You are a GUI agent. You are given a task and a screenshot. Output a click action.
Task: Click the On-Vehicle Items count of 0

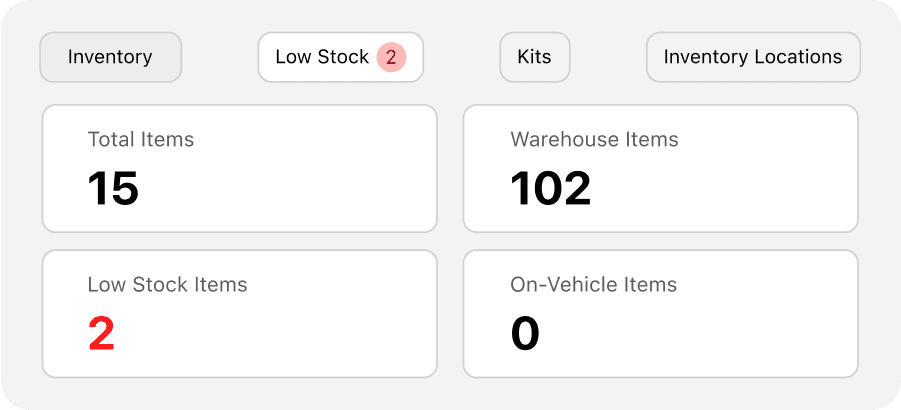pyautogui.click(x=525, y=334)
